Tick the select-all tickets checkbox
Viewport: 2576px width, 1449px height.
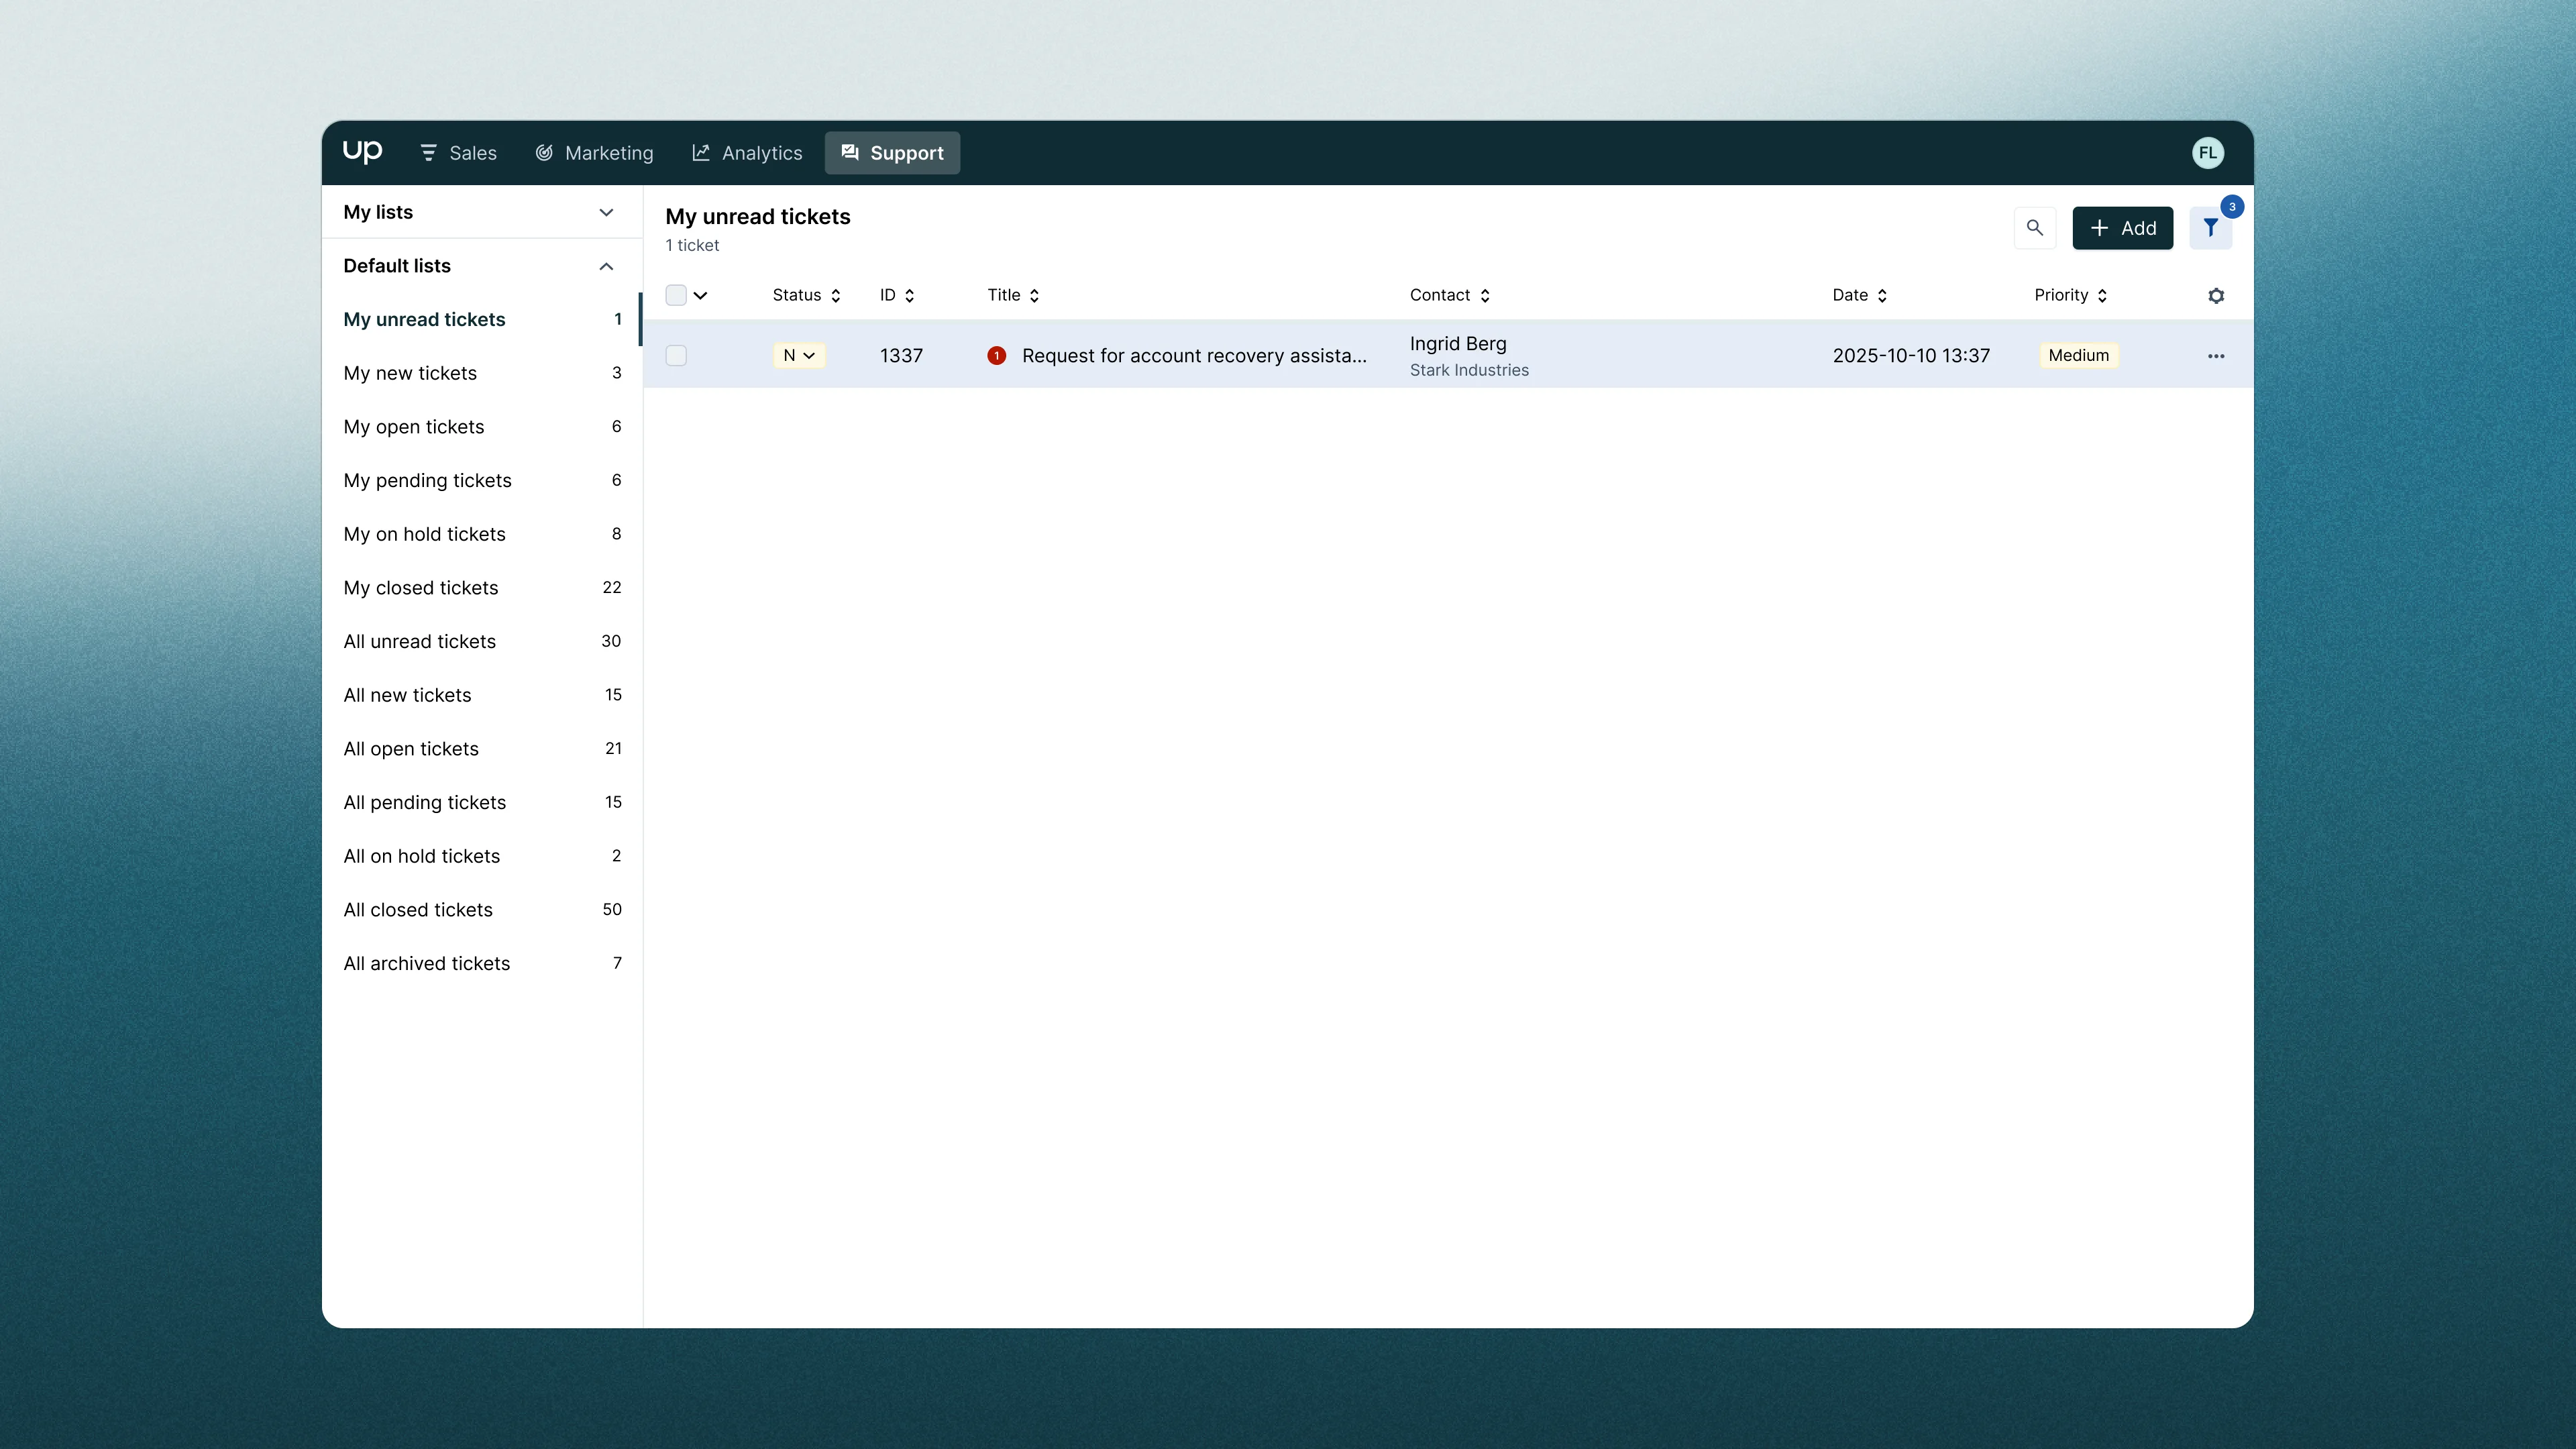tap(676, 295)
